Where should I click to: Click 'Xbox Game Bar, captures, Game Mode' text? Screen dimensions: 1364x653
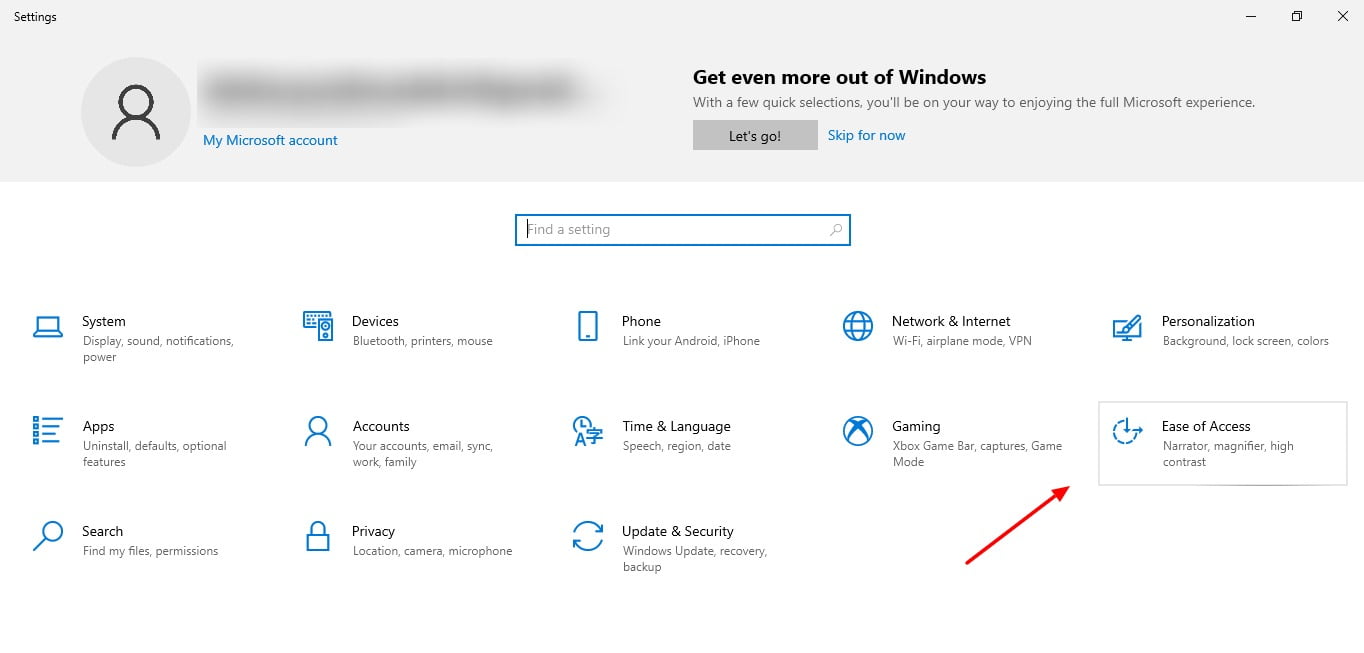coord(977,454)
